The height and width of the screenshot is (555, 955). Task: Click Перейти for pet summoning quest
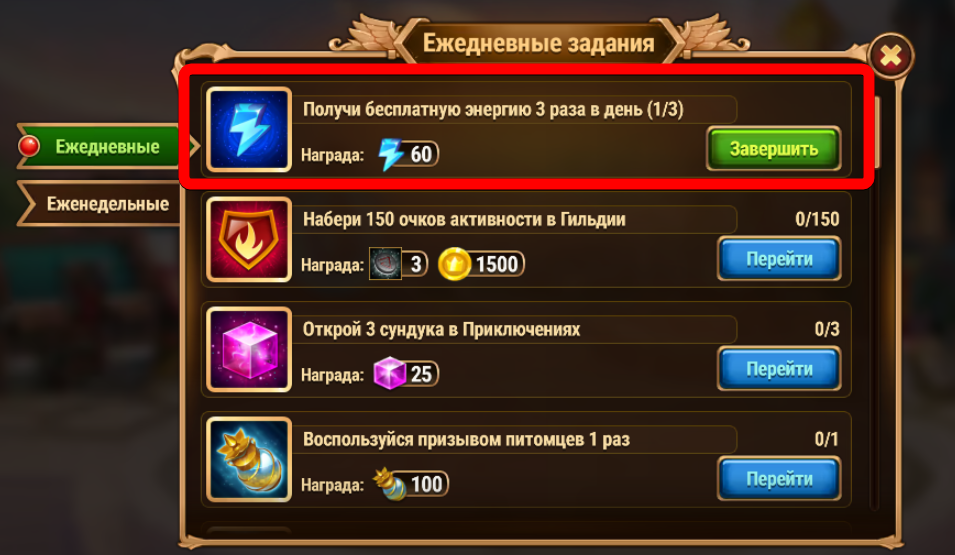[x=779, y=479]
